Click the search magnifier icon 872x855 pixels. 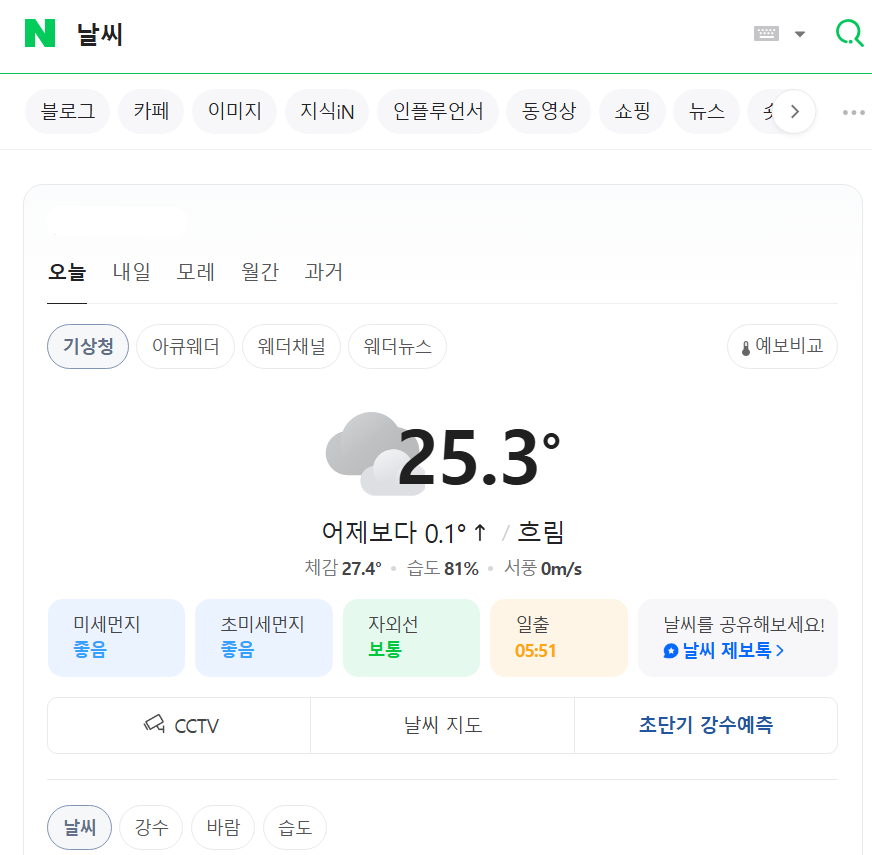[x=848, y=33]
